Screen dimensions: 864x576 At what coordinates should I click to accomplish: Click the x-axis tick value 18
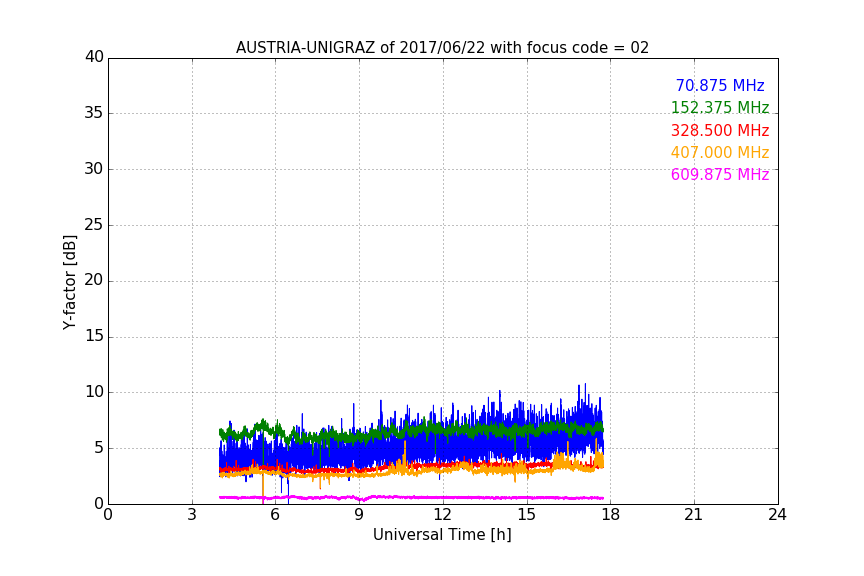click(610, 515)
